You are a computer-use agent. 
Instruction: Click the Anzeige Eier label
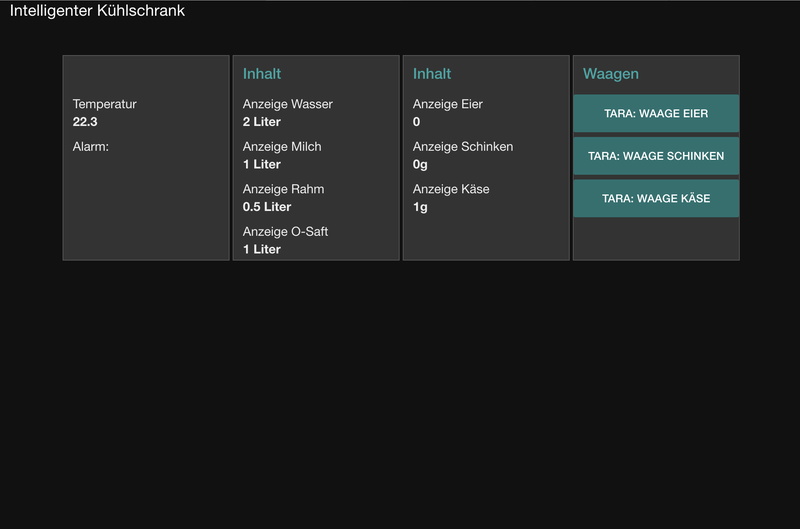coord(447,104)
